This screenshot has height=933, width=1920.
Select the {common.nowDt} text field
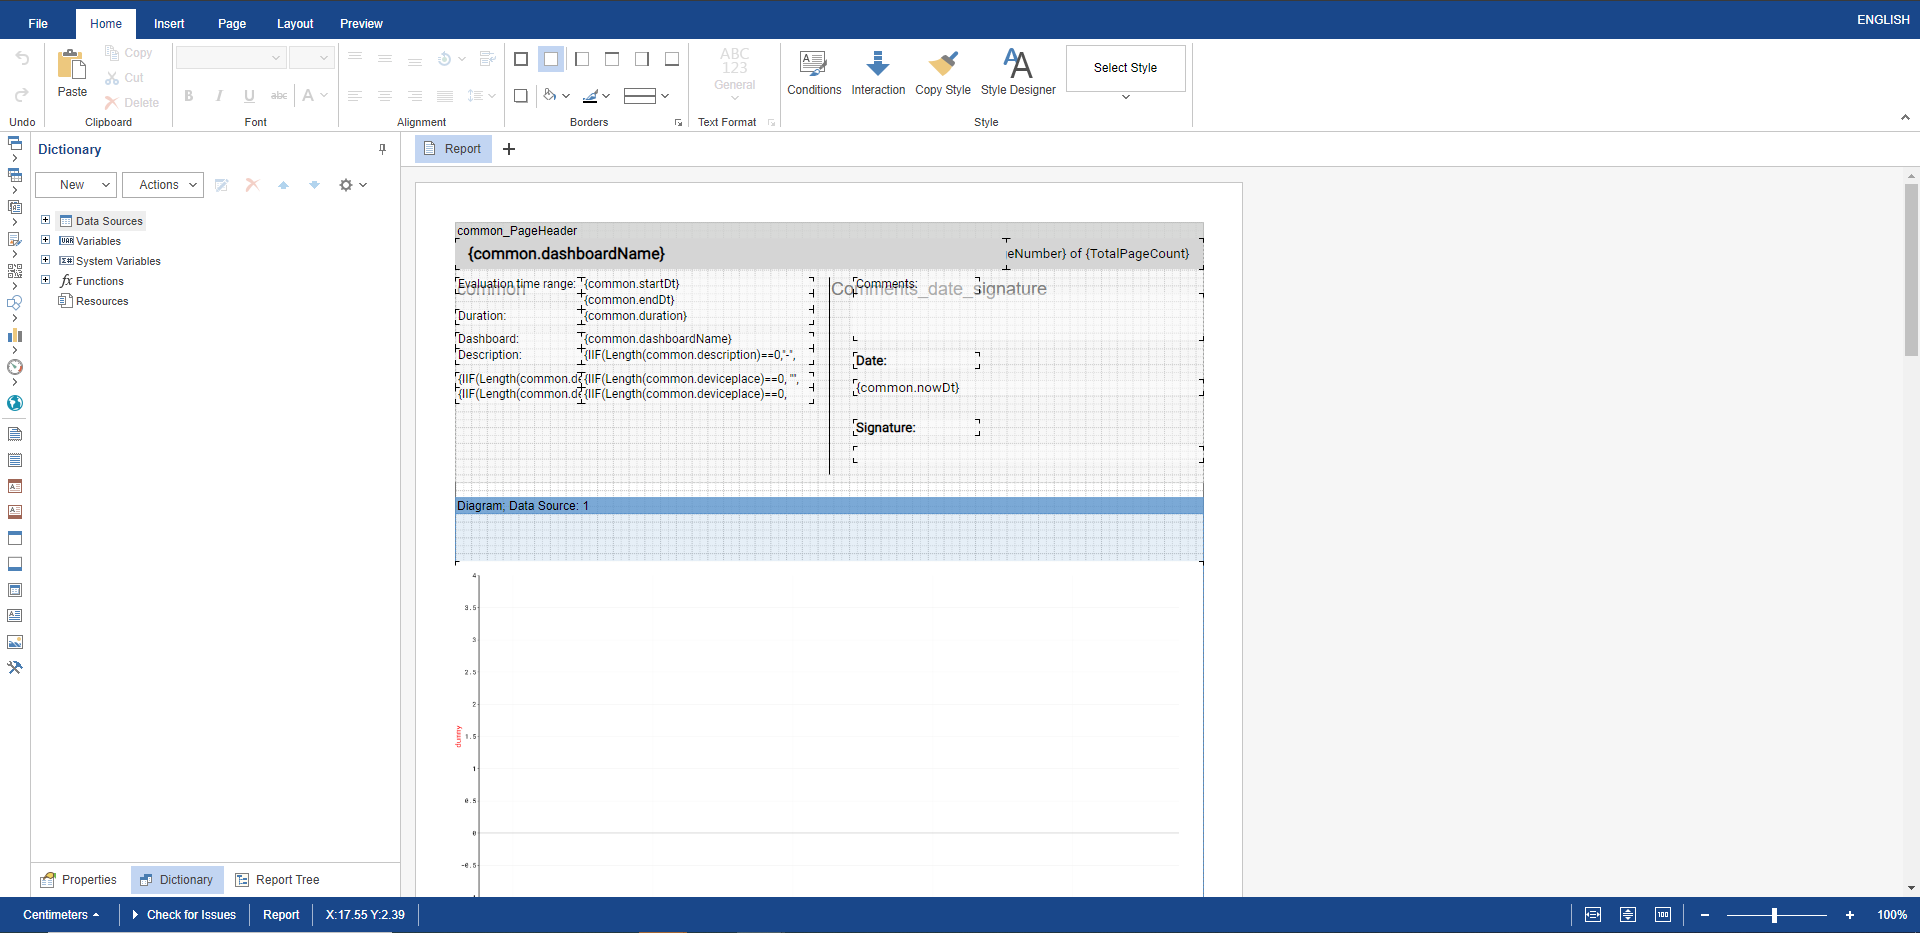908,388
